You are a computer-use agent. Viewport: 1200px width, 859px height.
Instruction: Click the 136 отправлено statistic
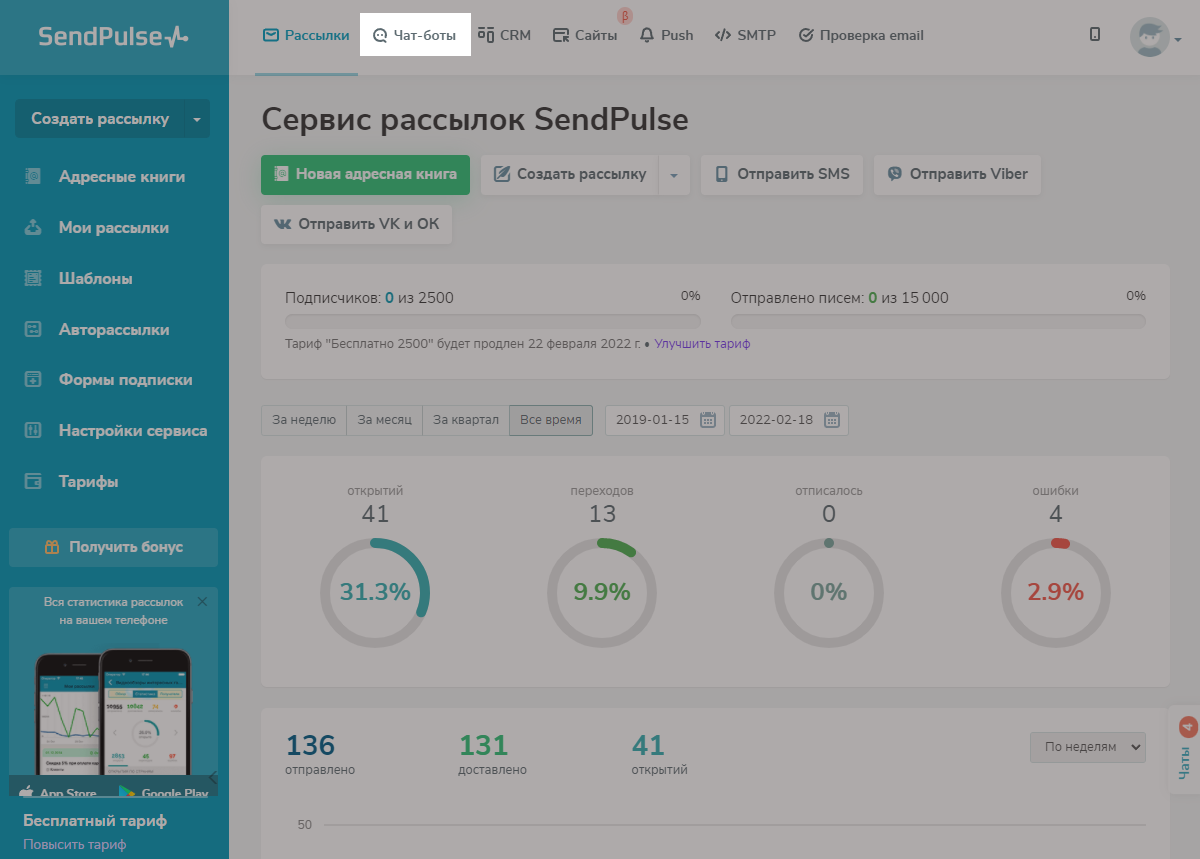click(x=320, y=754)
